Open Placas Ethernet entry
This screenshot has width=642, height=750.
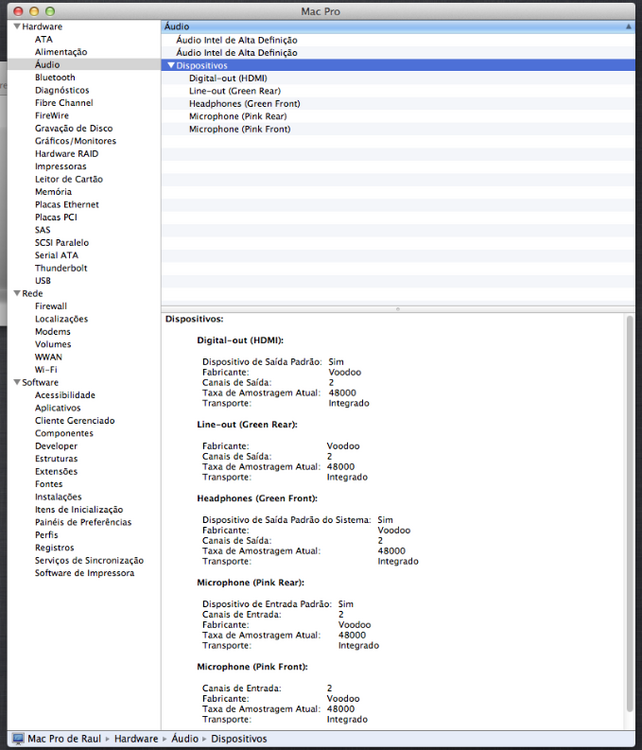coord(67,205)
